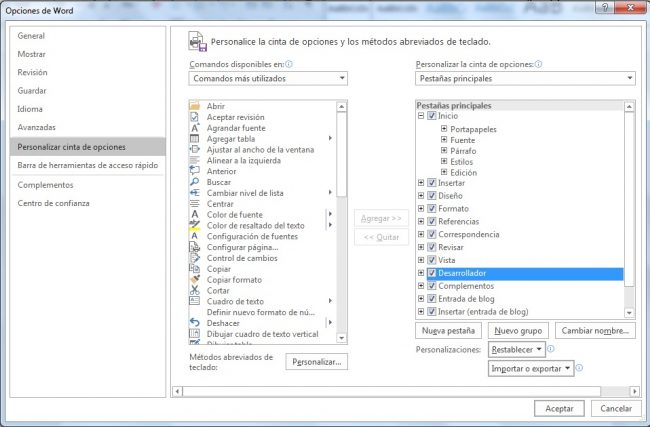Expand the Portapapeles group
The image size is (650, 427).
click(444, 129)
